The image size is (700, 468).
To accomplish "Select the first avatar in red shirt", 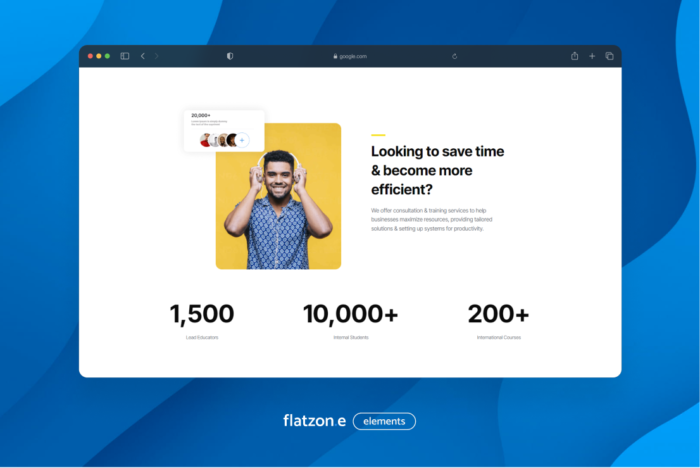I will pyautogui.click(x=205, y=140).
